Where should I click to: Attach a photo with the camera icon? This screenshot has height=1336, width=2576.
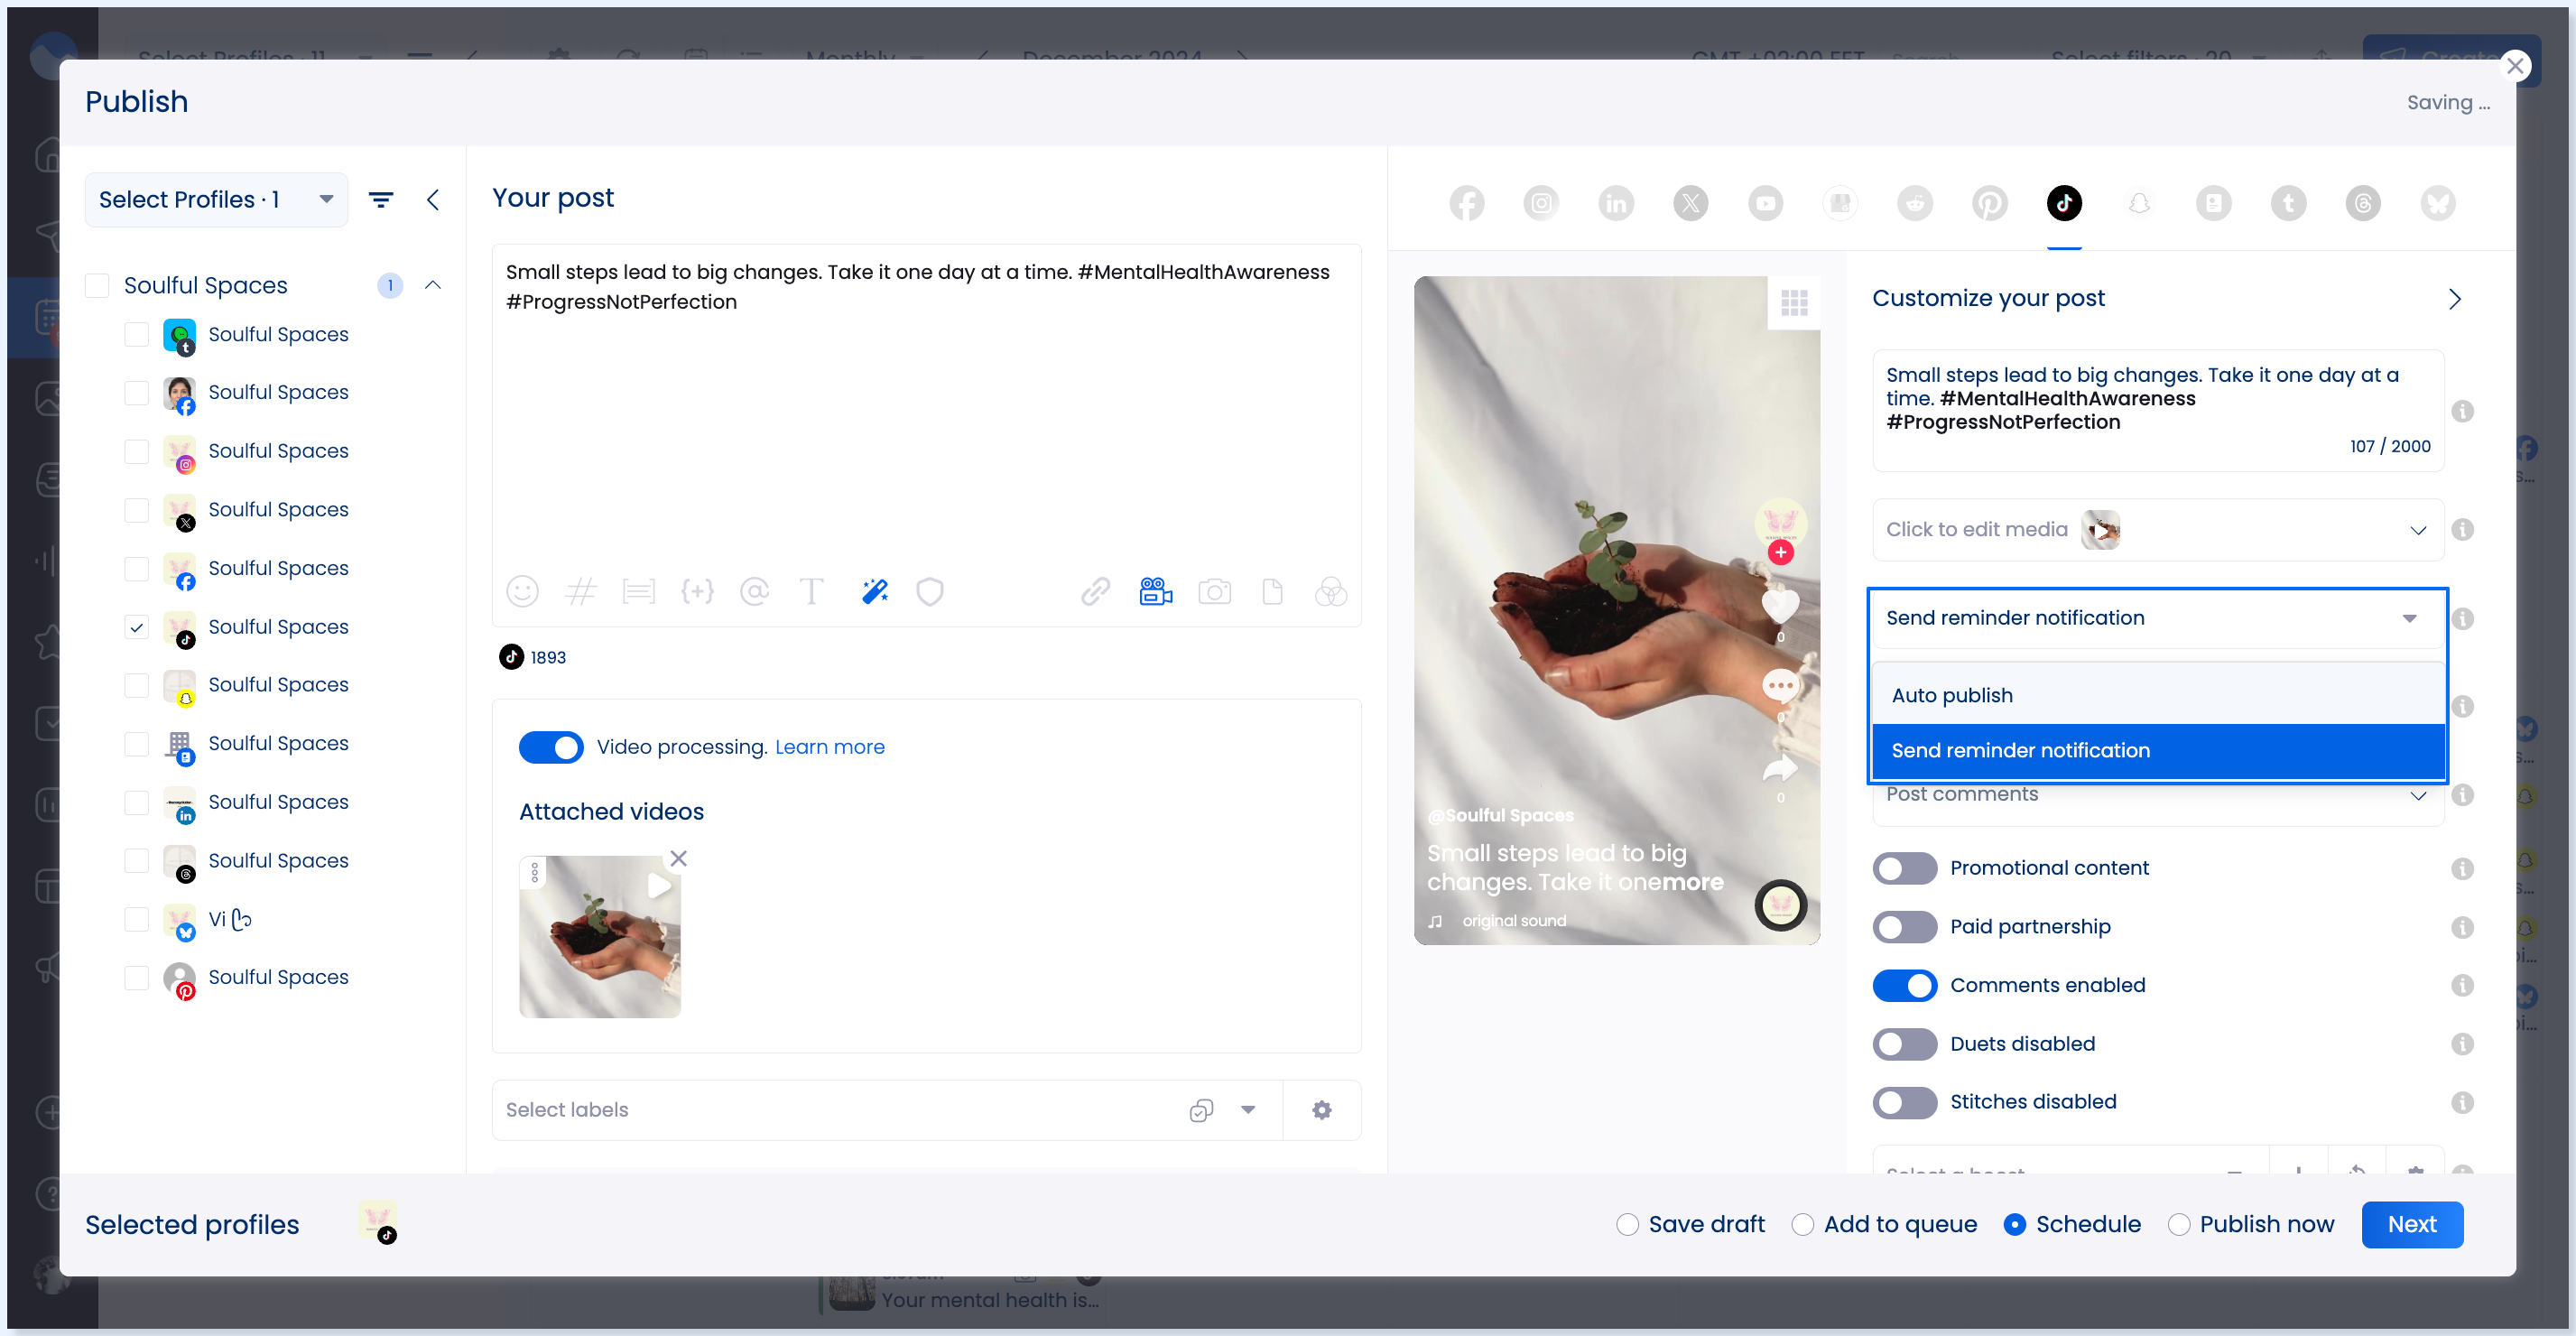pyautogui.click(x=1214, y=592)
